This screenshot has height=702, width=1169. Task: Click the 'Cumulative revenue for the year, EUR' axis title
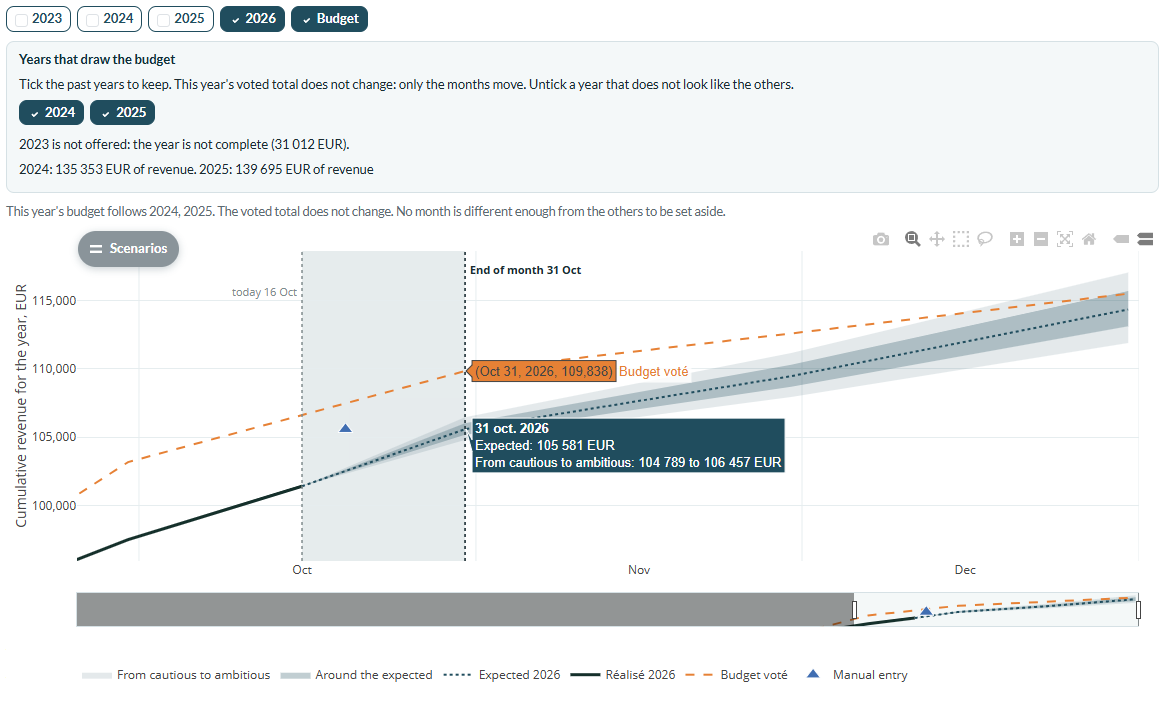[x=21, y=405]
